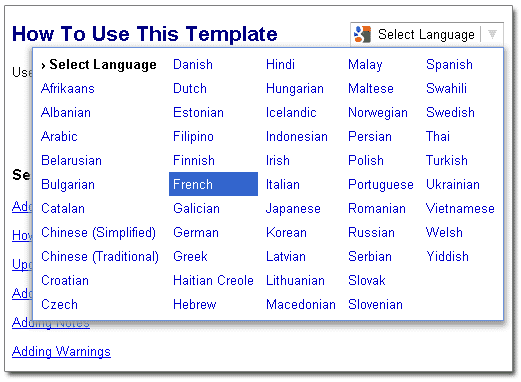Open the Adding Notes link
The width and height of the screenshot is (521, 382).
(x=51, y=324)
